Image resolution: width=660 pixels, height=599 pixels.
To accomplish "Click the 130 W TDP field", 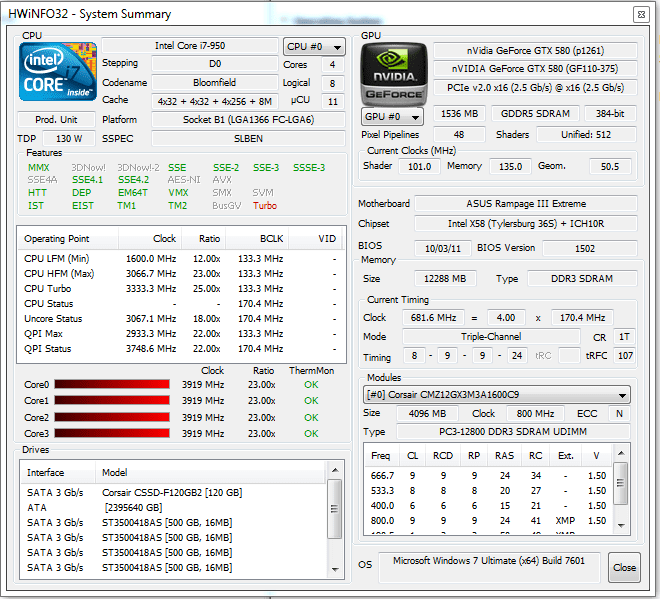I will [69, 138].
